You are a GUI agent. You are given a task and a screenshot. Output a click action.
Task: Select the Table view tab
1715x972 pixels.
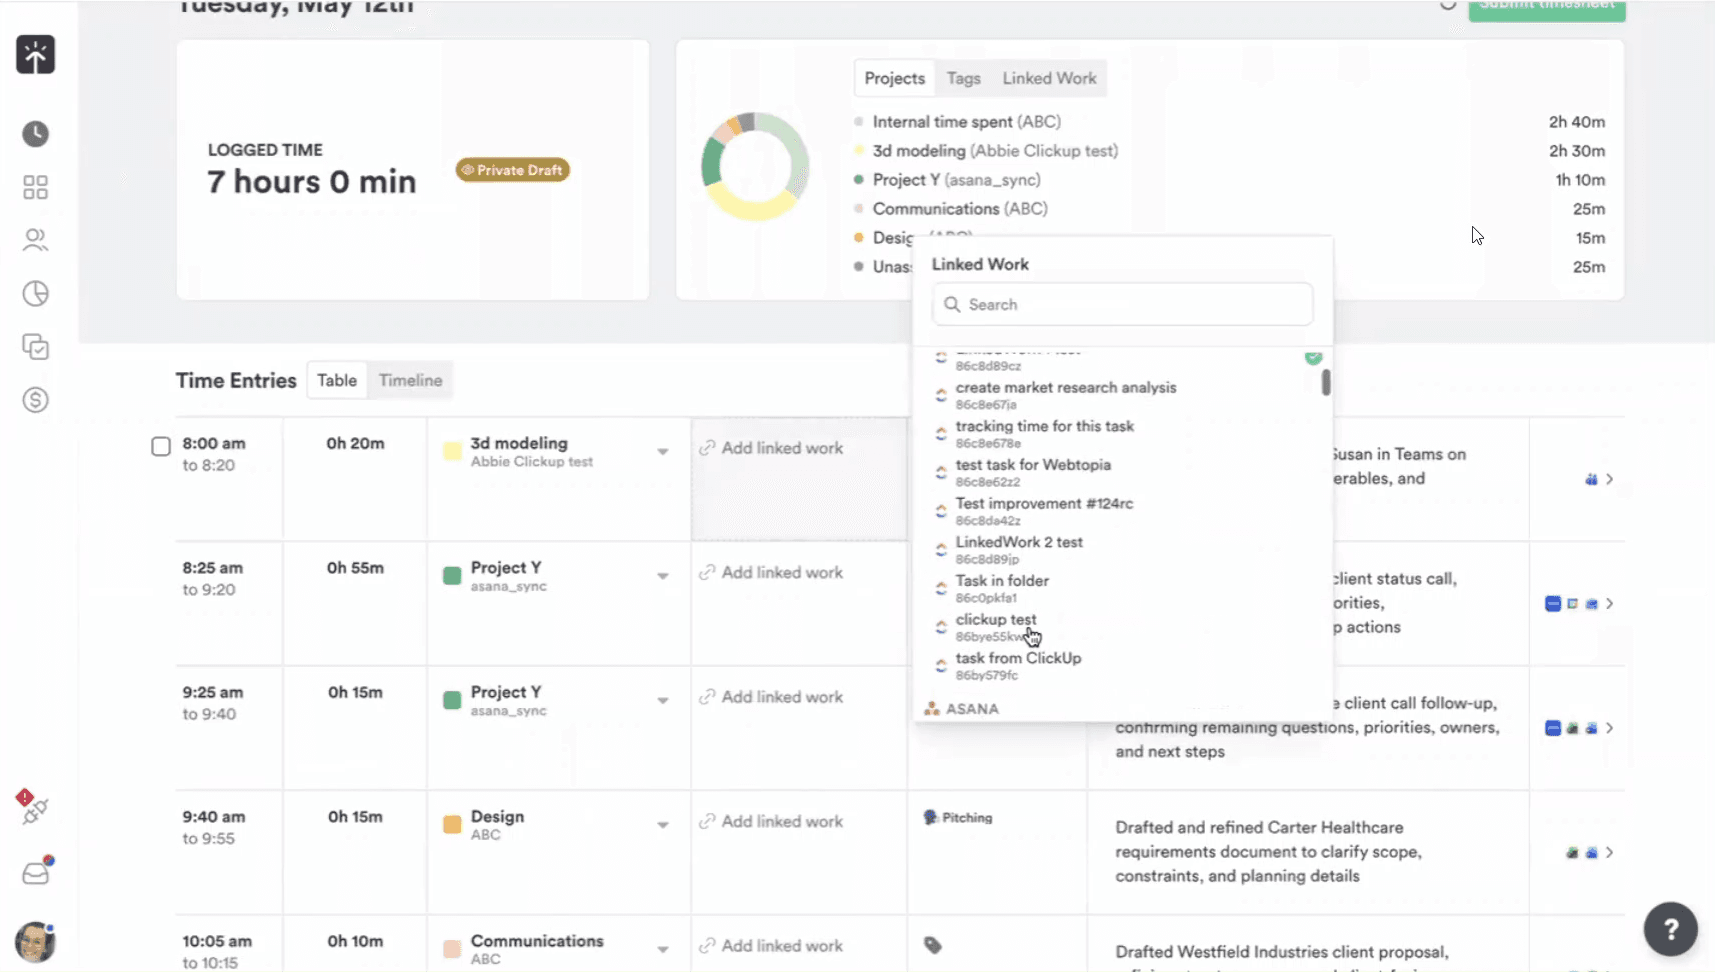click(337, 380)
